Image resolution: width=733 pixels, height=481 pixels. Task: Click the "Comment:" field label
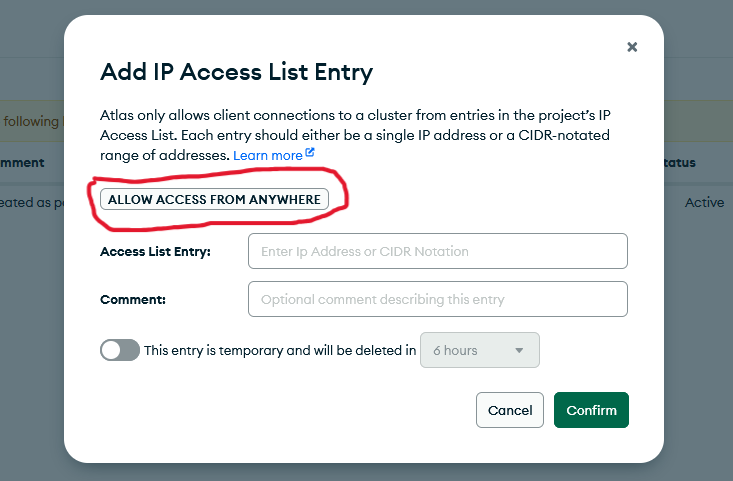pos(133,299)
